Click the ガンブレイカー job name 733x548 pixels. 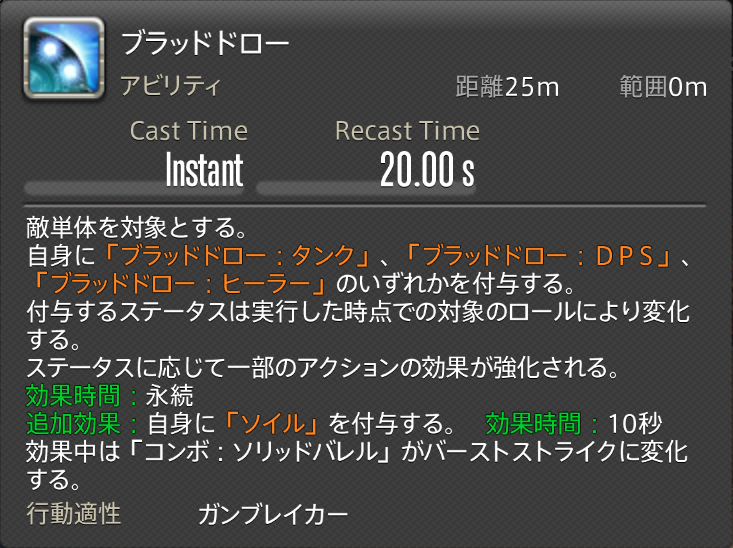(273, 514)
